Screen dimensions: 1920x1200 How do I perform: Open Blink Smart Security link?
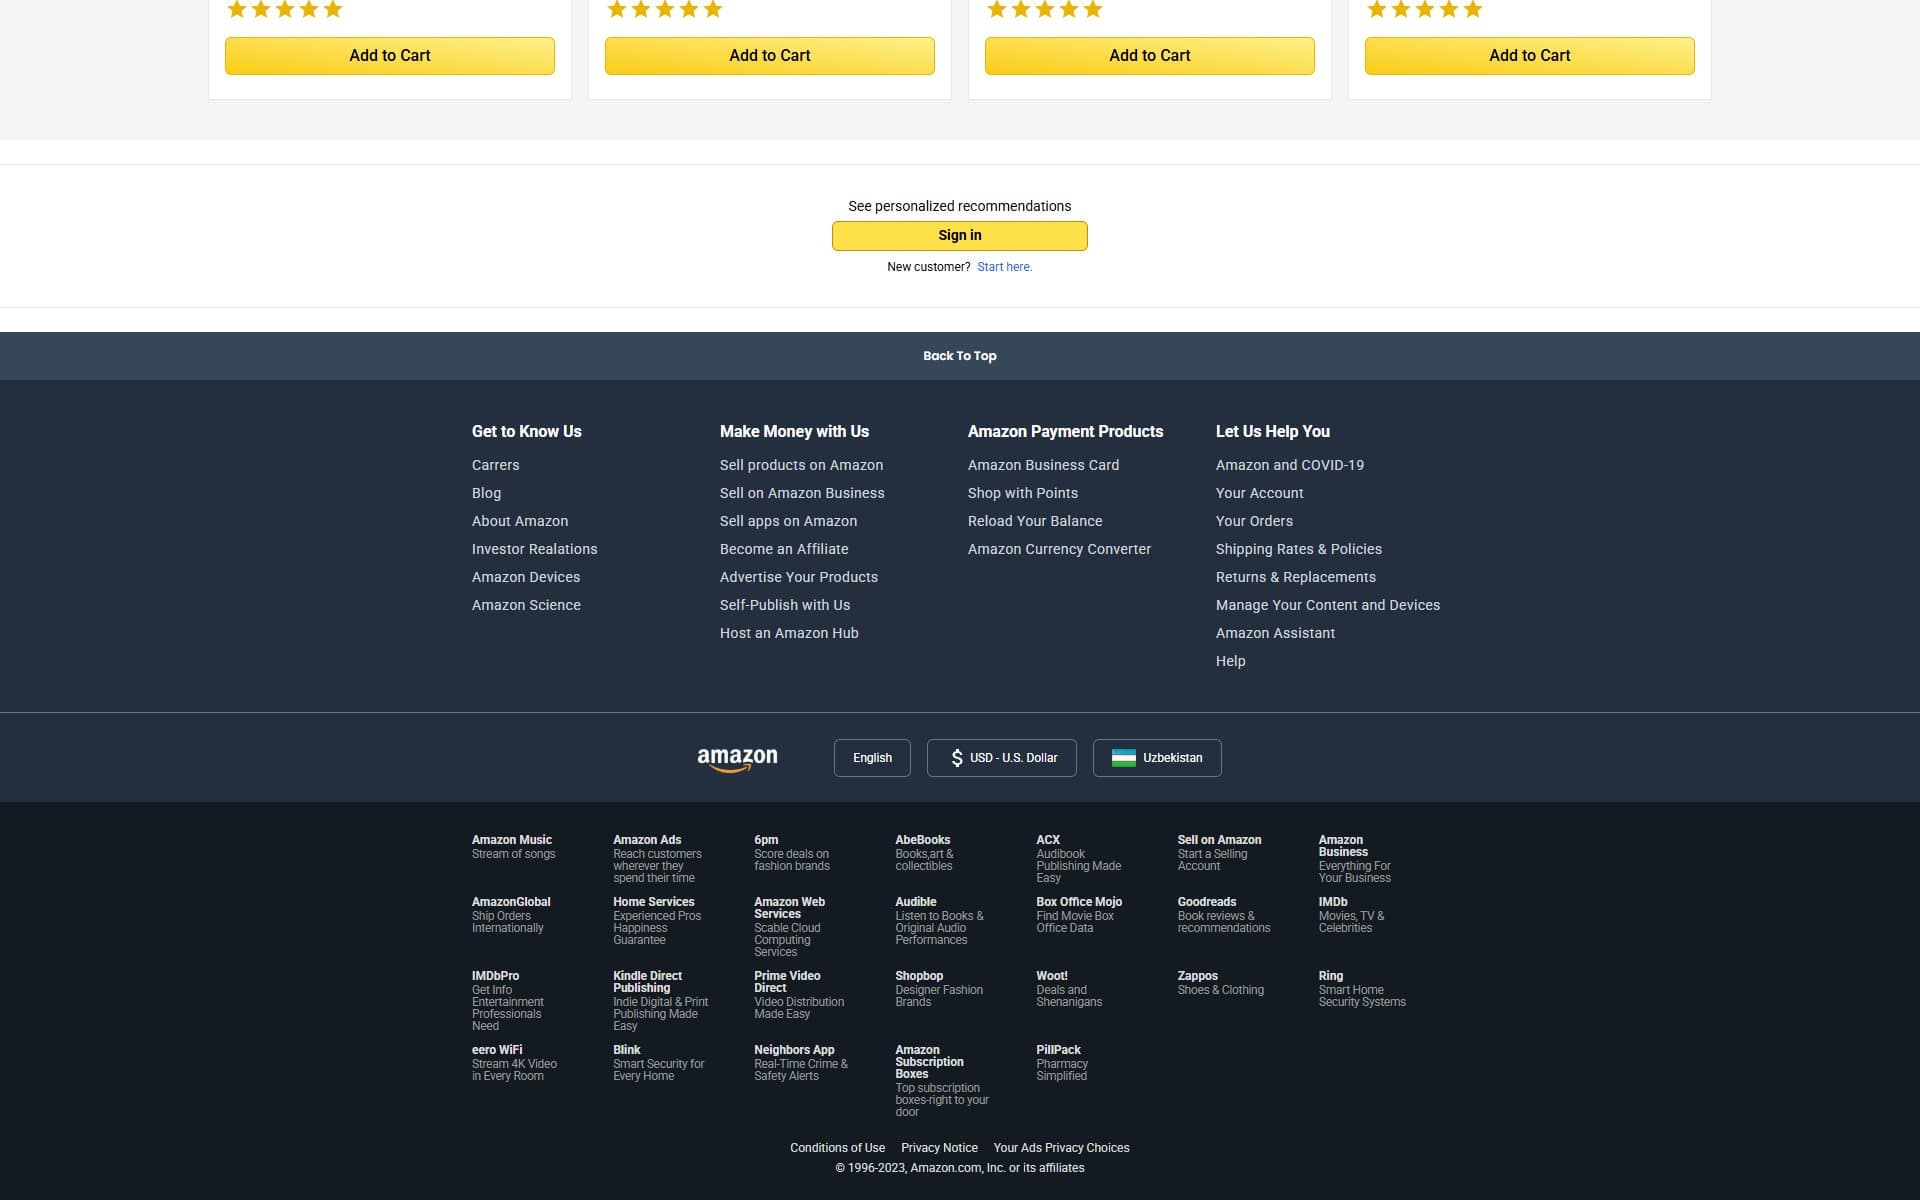pyautogui.click(x=658, y=1063)
